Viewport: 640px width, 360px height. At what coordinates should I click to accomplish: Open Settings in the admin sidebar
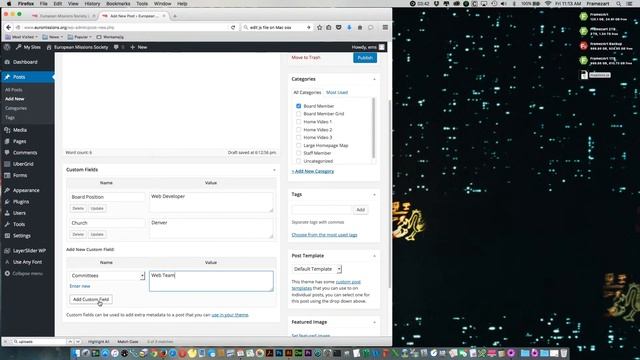point(22,236)
